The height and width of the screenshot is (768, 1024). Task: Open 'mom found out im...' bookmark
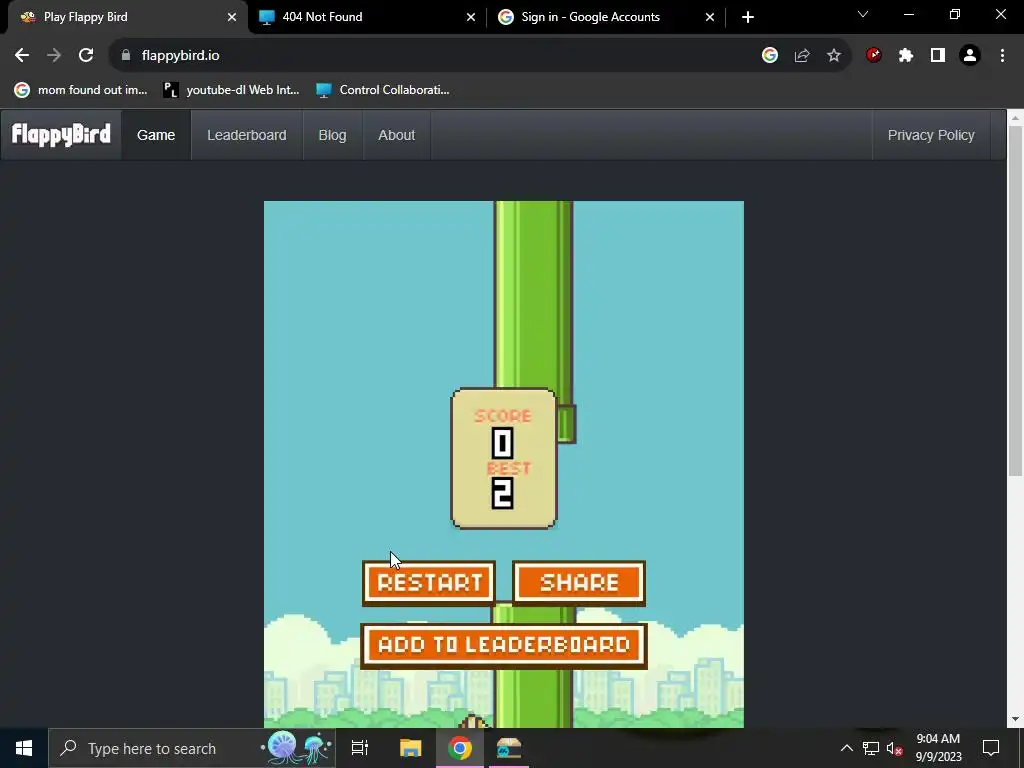[82, 90]
